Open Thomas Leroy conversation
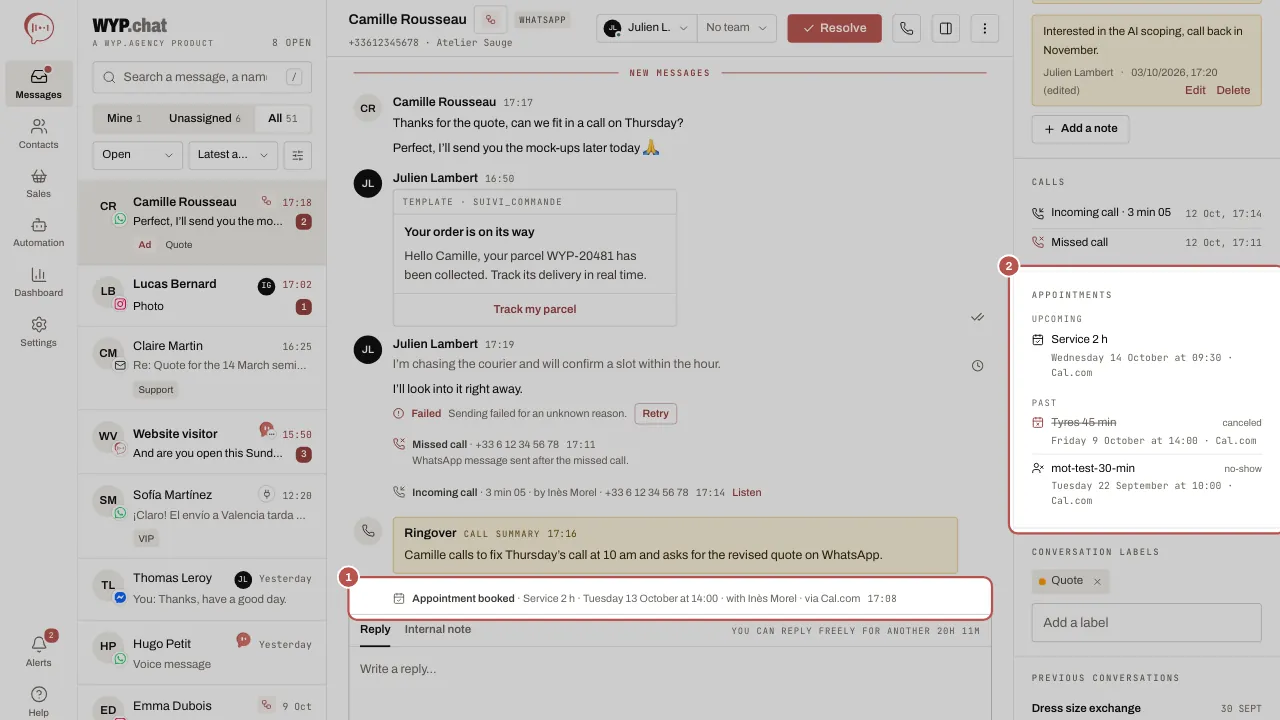Viewport: 1280px width, 720px height. click(202, 589)
